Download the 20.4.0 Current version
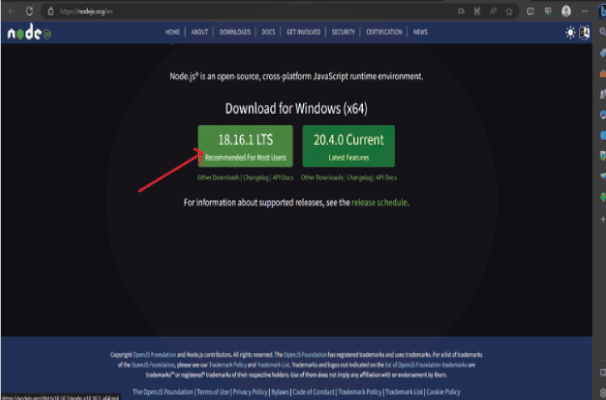The image size is (606, 400). (x=347, y=145)
